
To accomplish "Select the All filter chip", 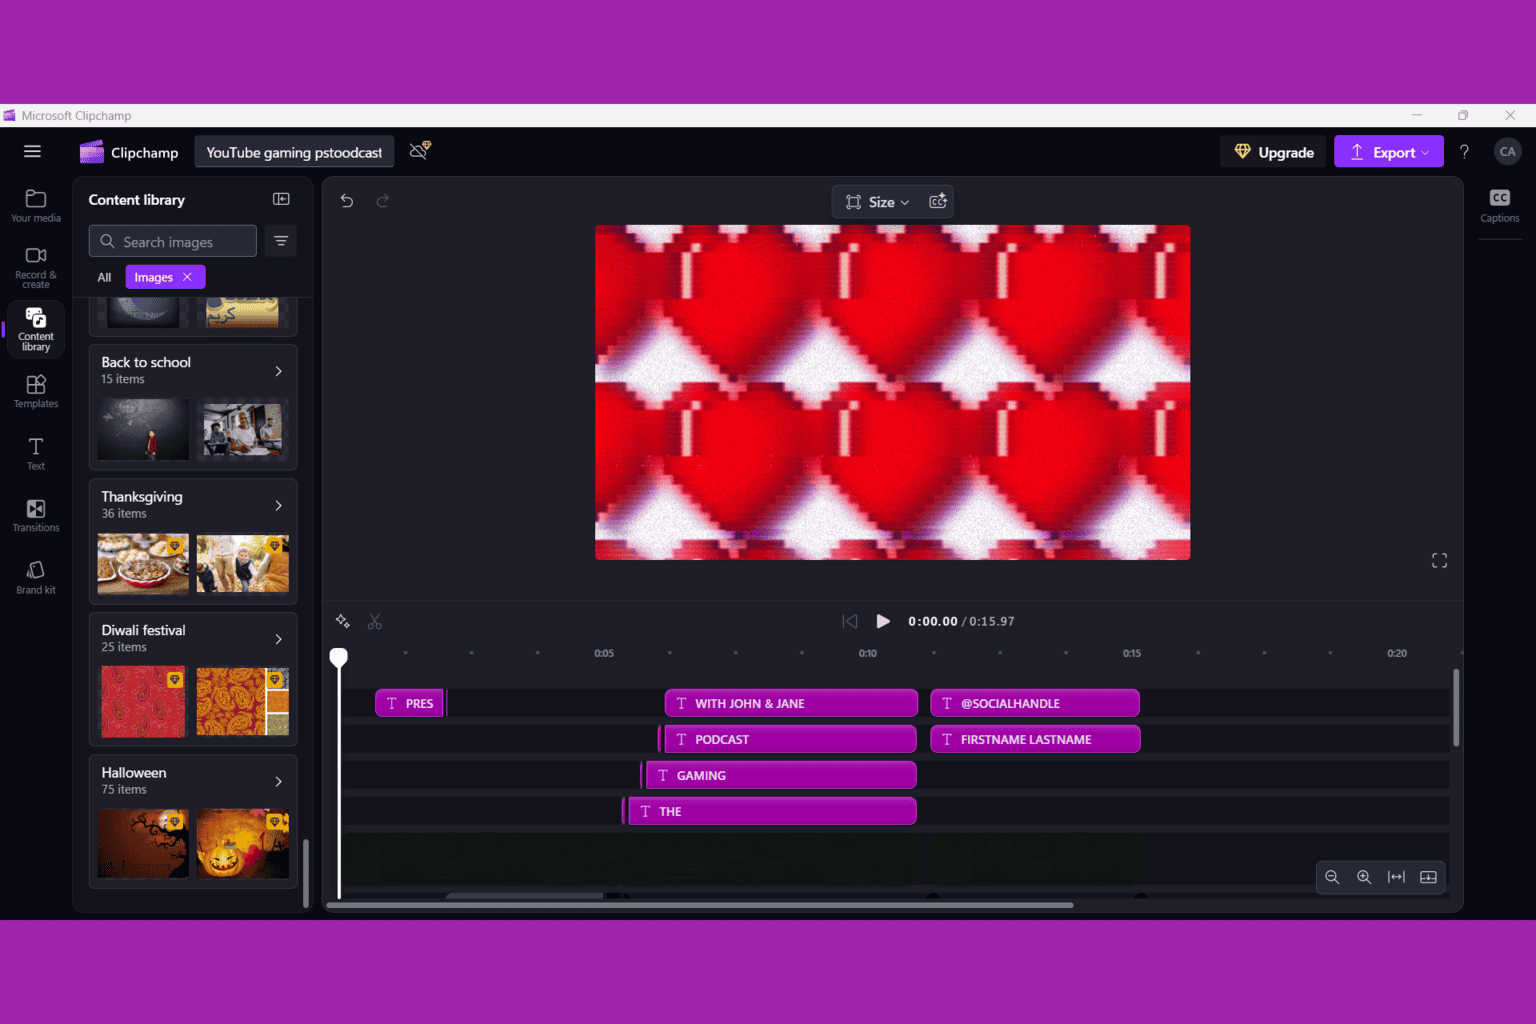I will 104,277.
